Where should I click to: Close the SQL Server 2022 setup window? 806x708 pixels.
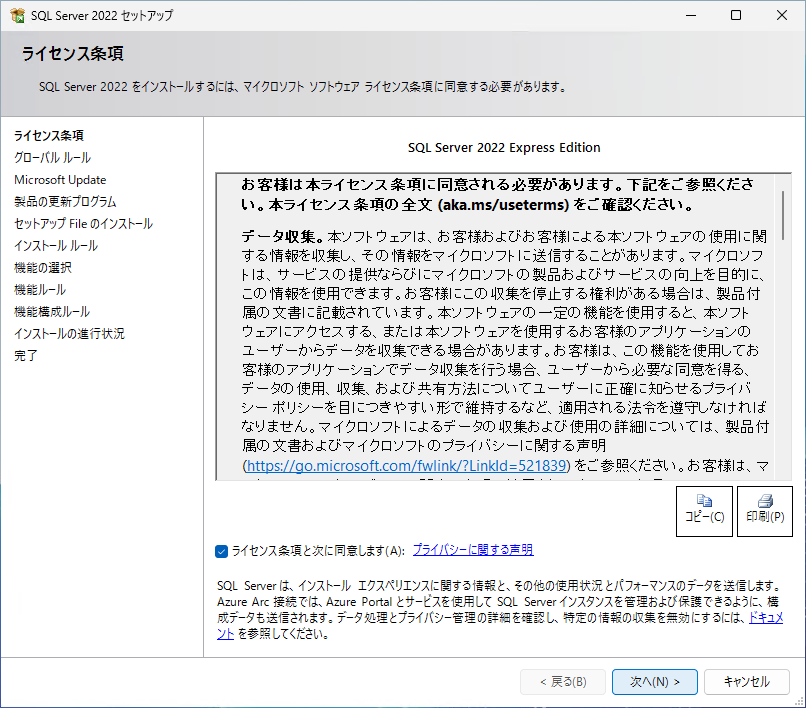click(x=782, y=15)
